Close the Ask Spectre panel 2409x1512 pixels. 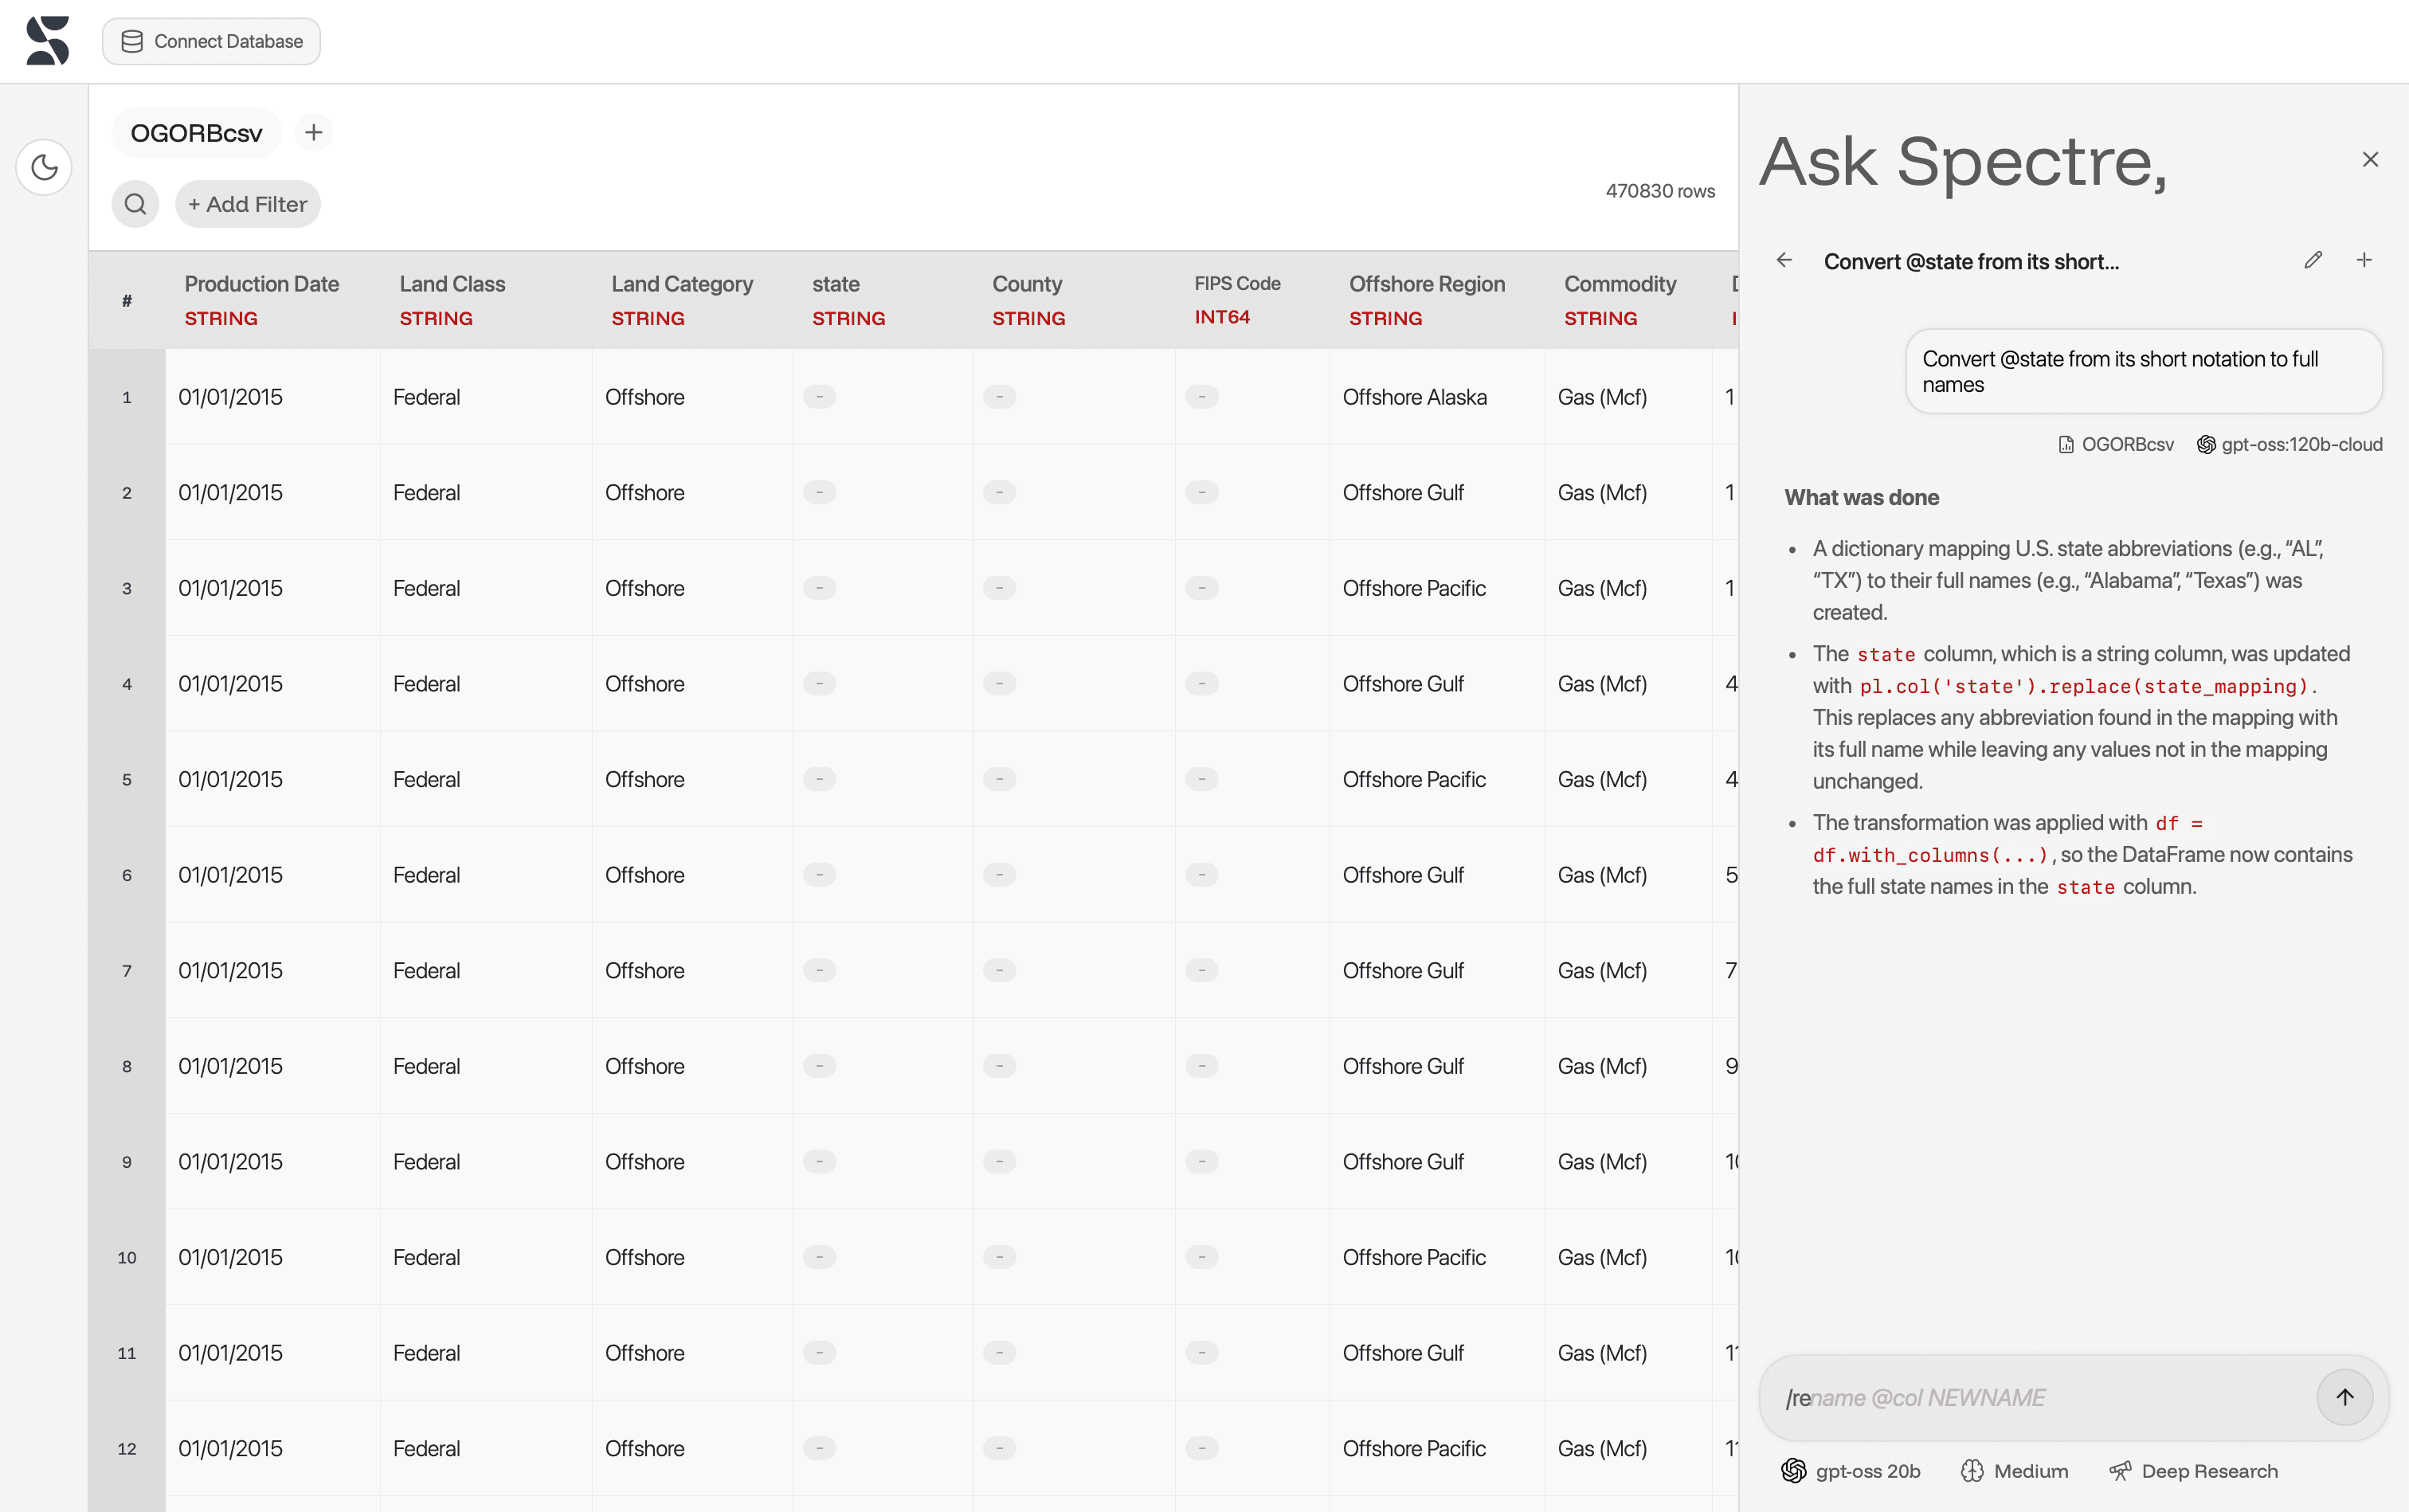click(2370, 160)
